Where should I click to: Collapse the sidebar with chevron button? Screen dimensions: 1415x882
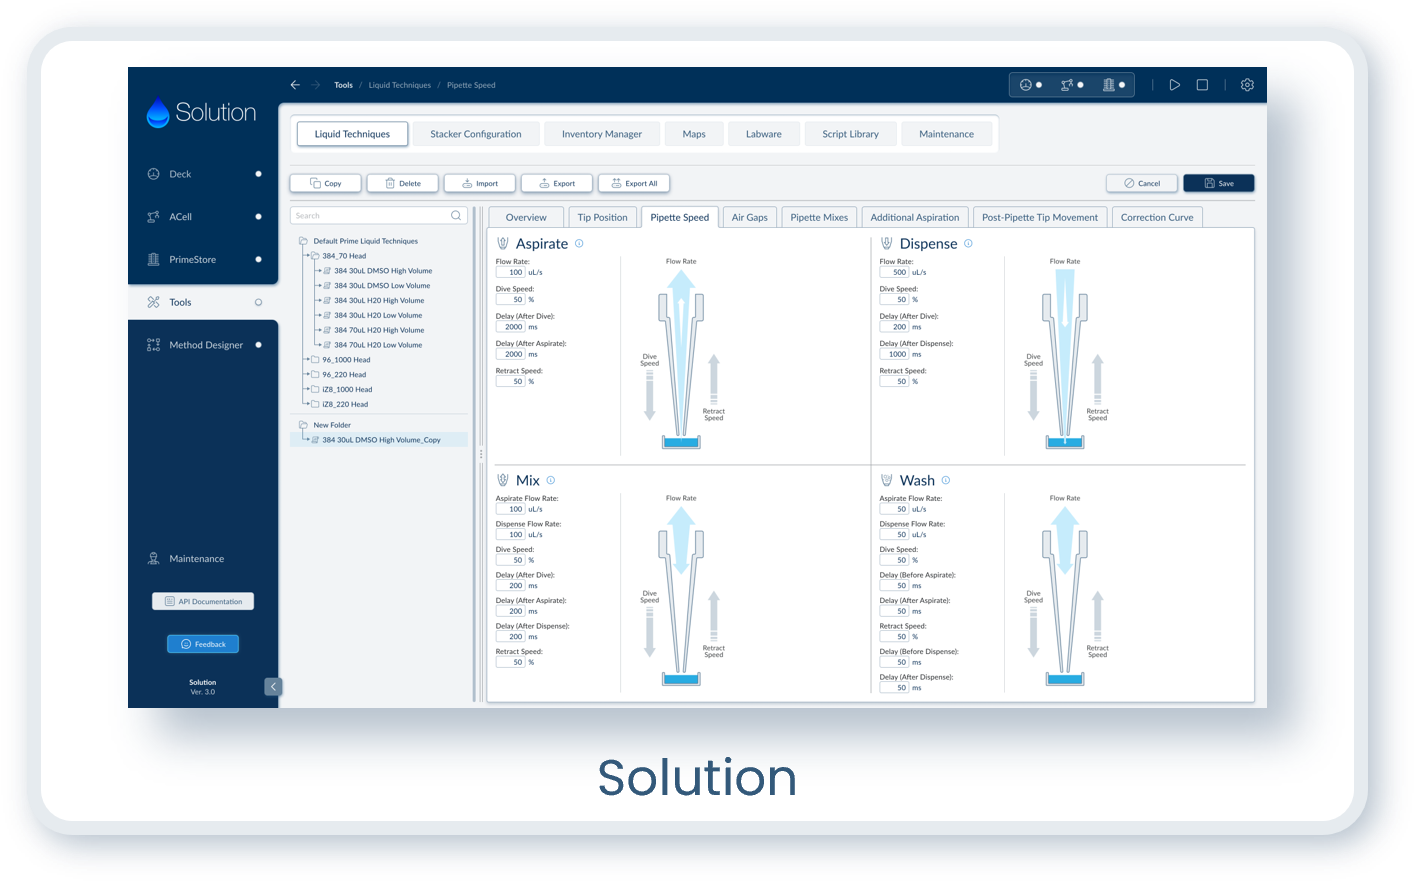coord(273,686)
